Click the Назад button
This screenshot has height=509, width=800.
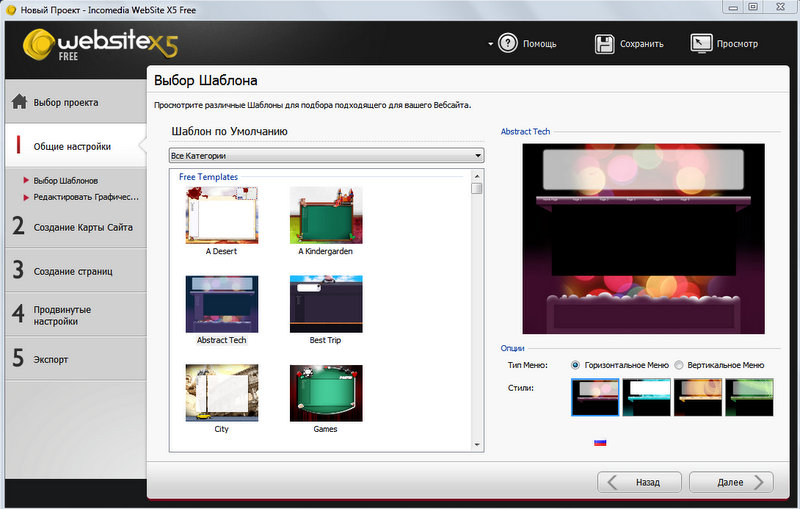pos(639,482)
